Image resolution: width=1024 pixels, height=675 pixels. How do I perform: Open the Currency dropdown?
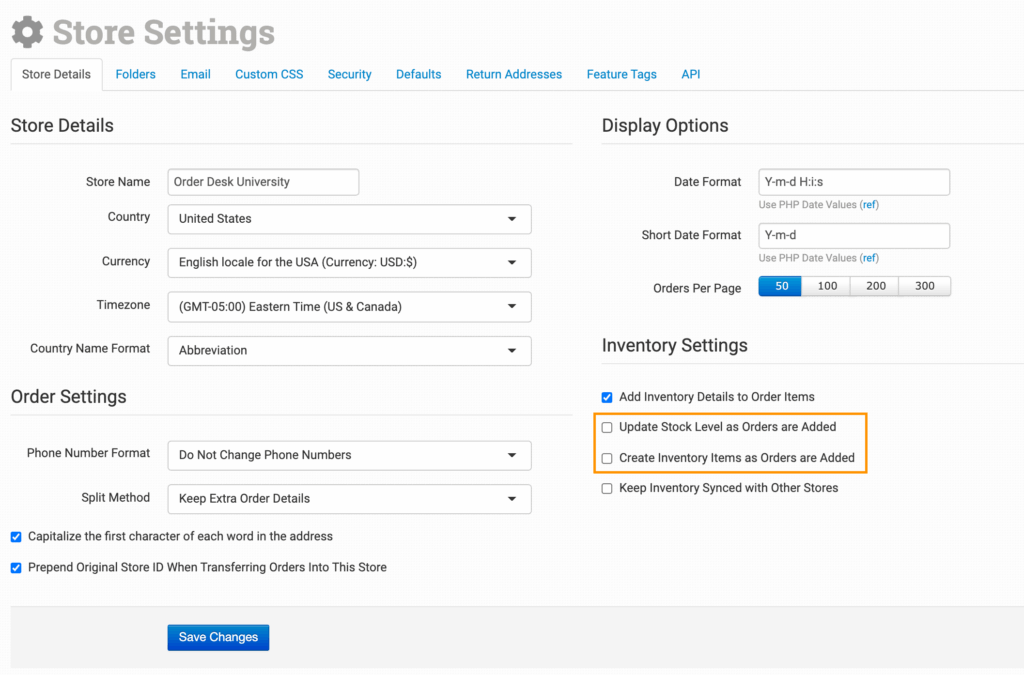point(349,263)
